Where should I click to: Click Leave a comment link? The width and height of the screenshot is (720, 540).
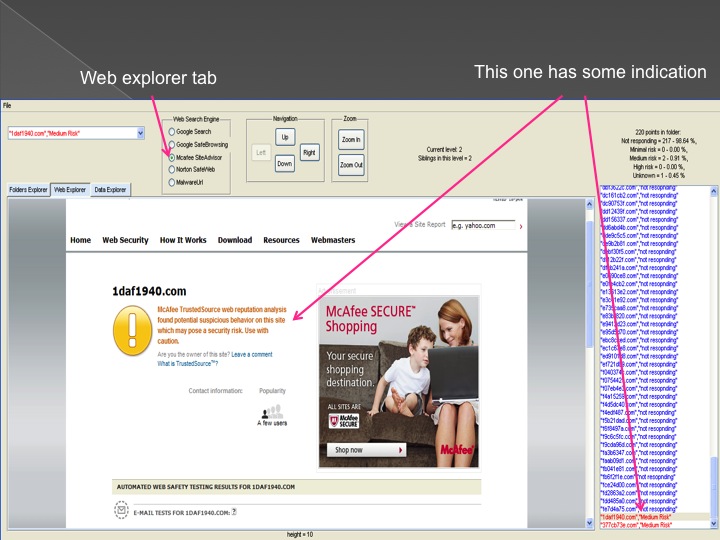pyautogui.click(x=252, y=354)
